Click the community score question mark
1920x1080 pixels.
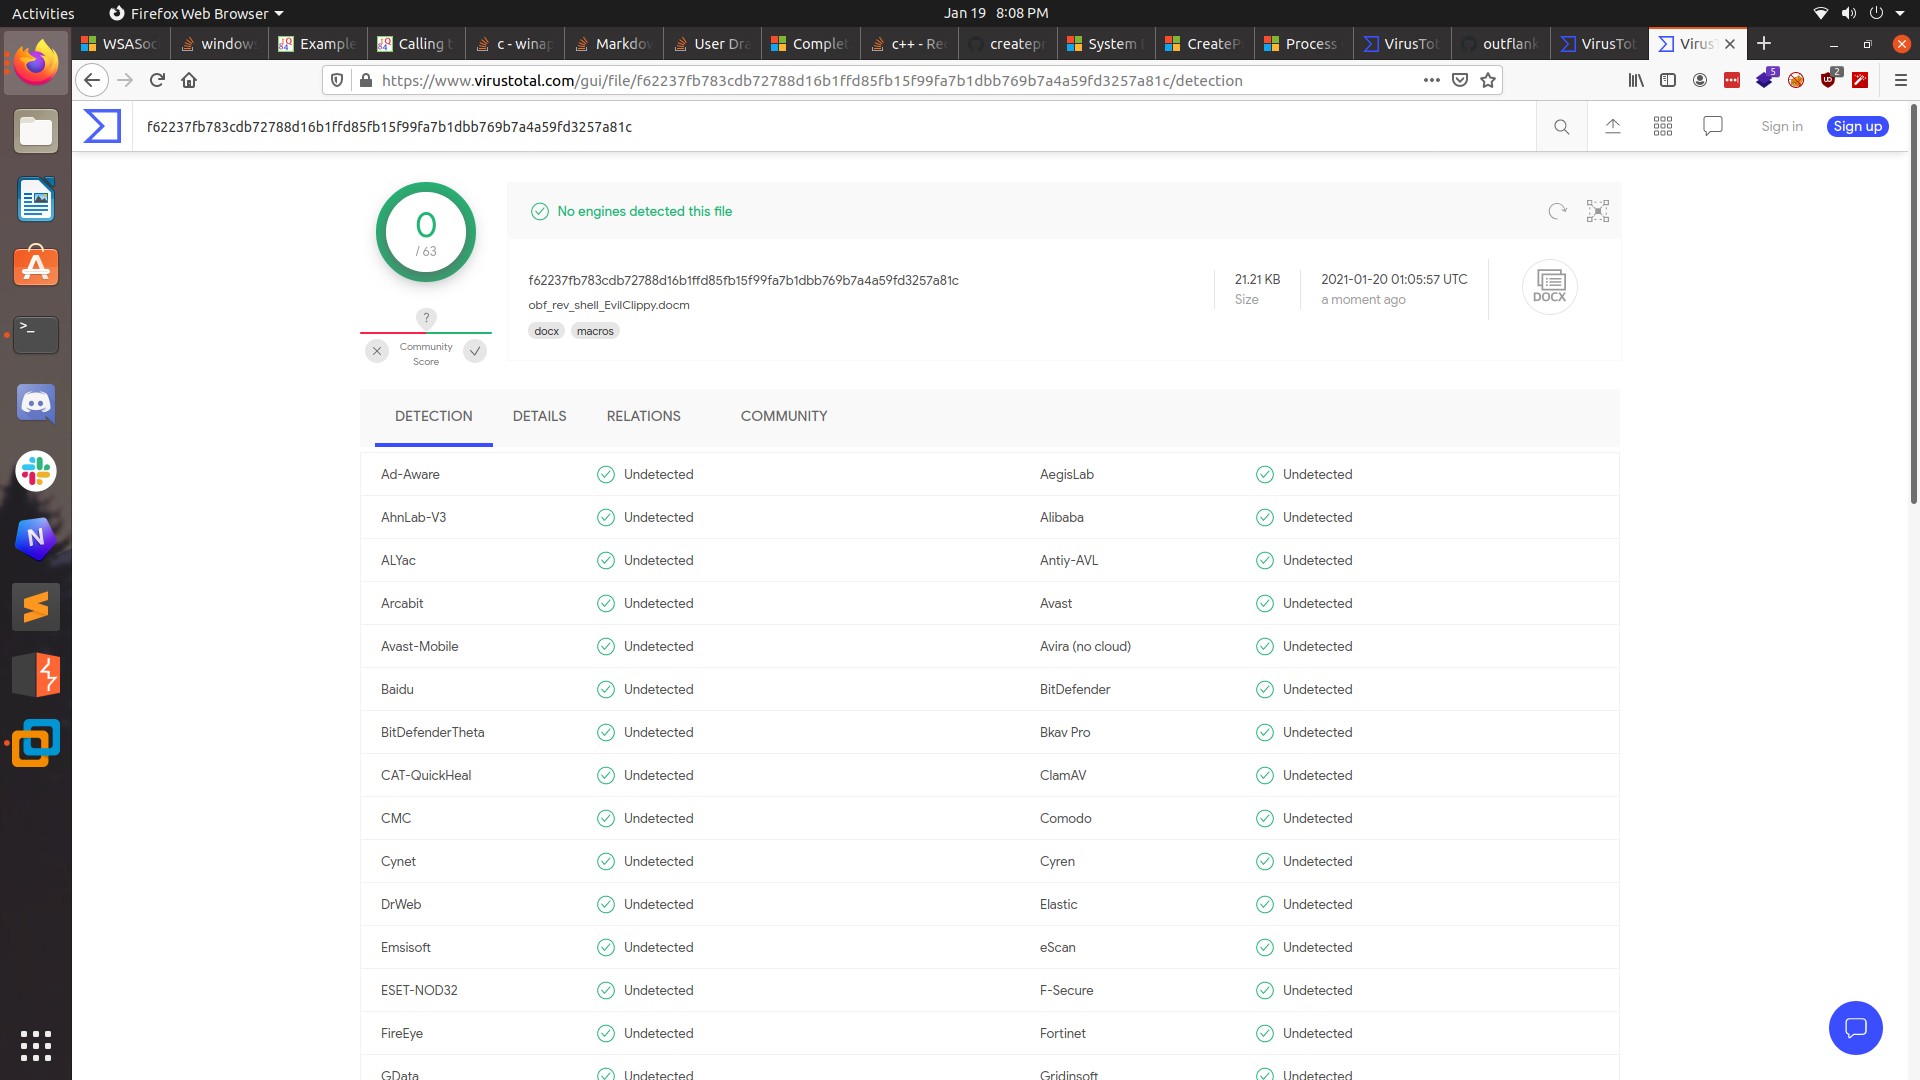[426, 318]
